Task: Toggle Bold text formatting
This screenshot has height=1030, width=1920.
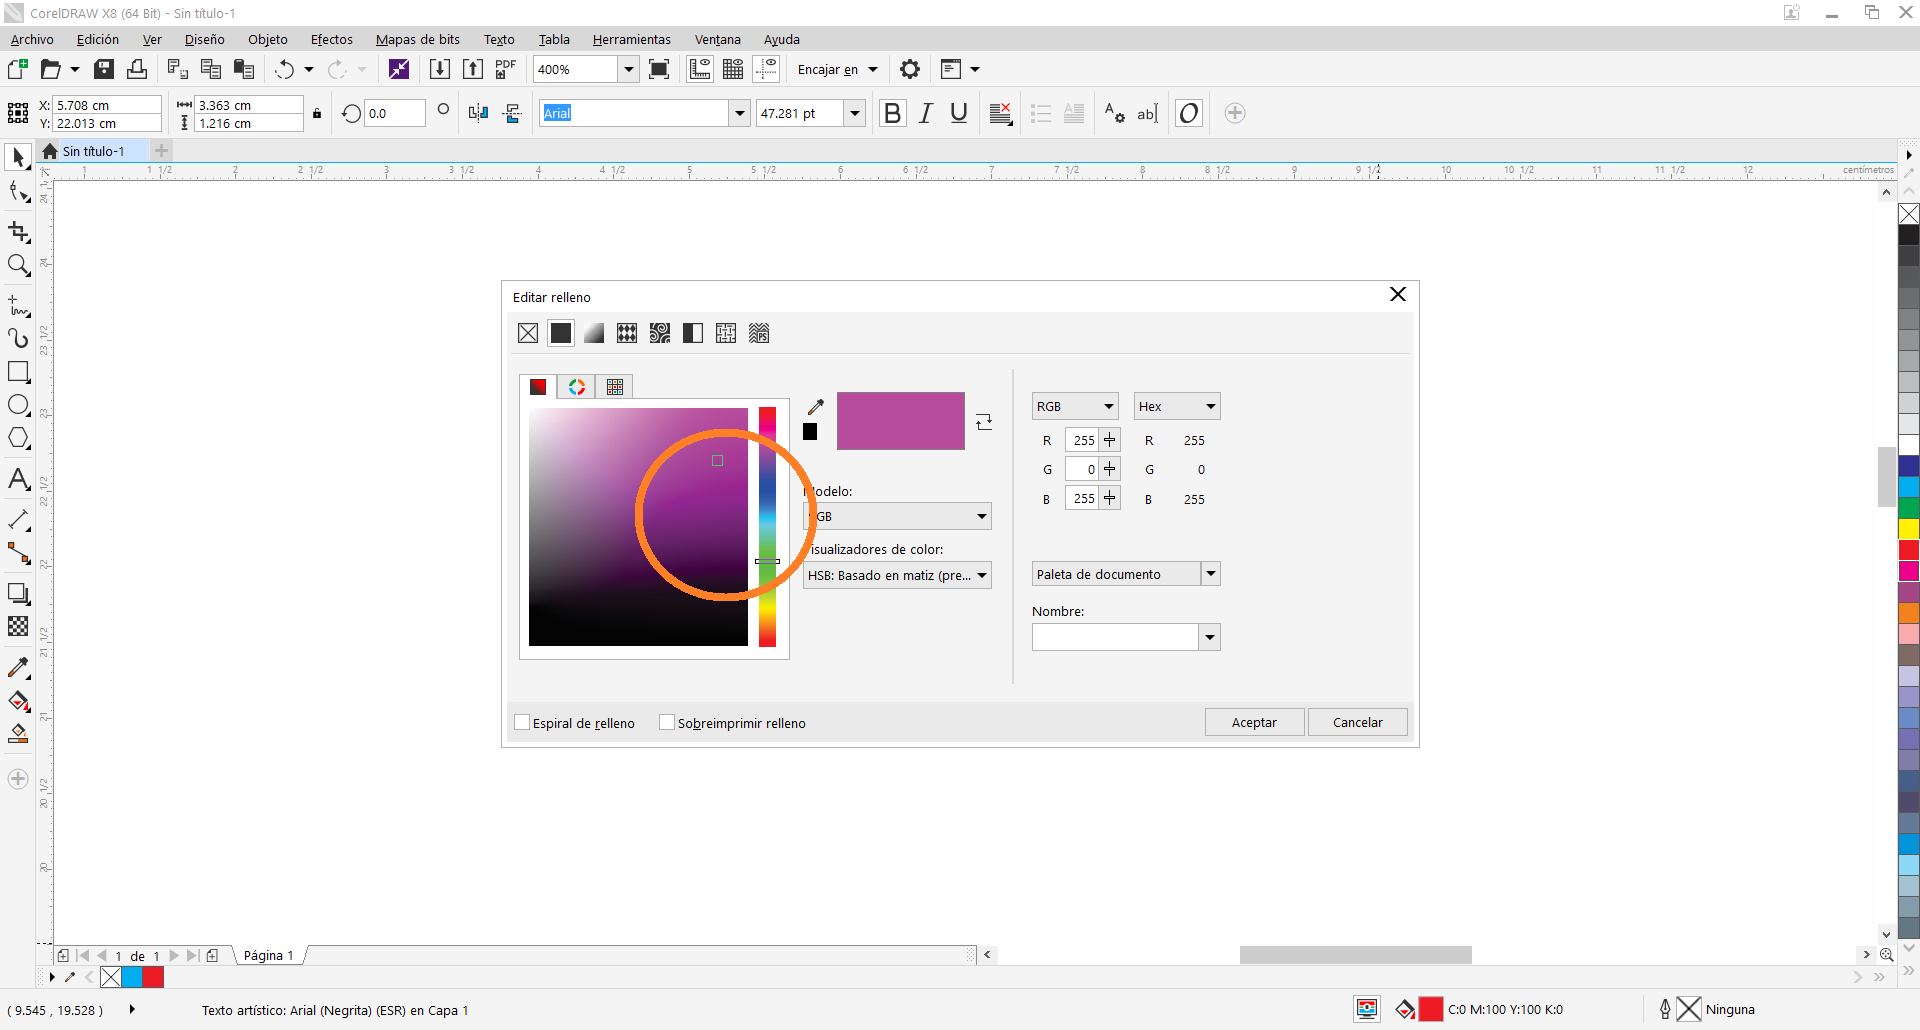Action: pos(893,113)
